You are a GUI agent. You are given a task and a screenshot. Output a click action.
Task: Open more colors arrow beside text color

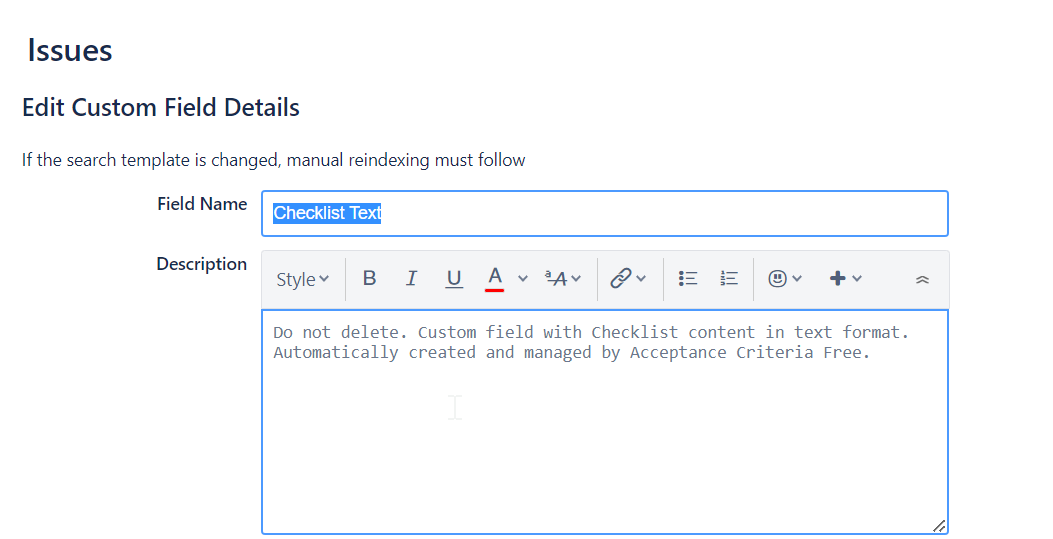pyautogui.click(x=522, y=279)
